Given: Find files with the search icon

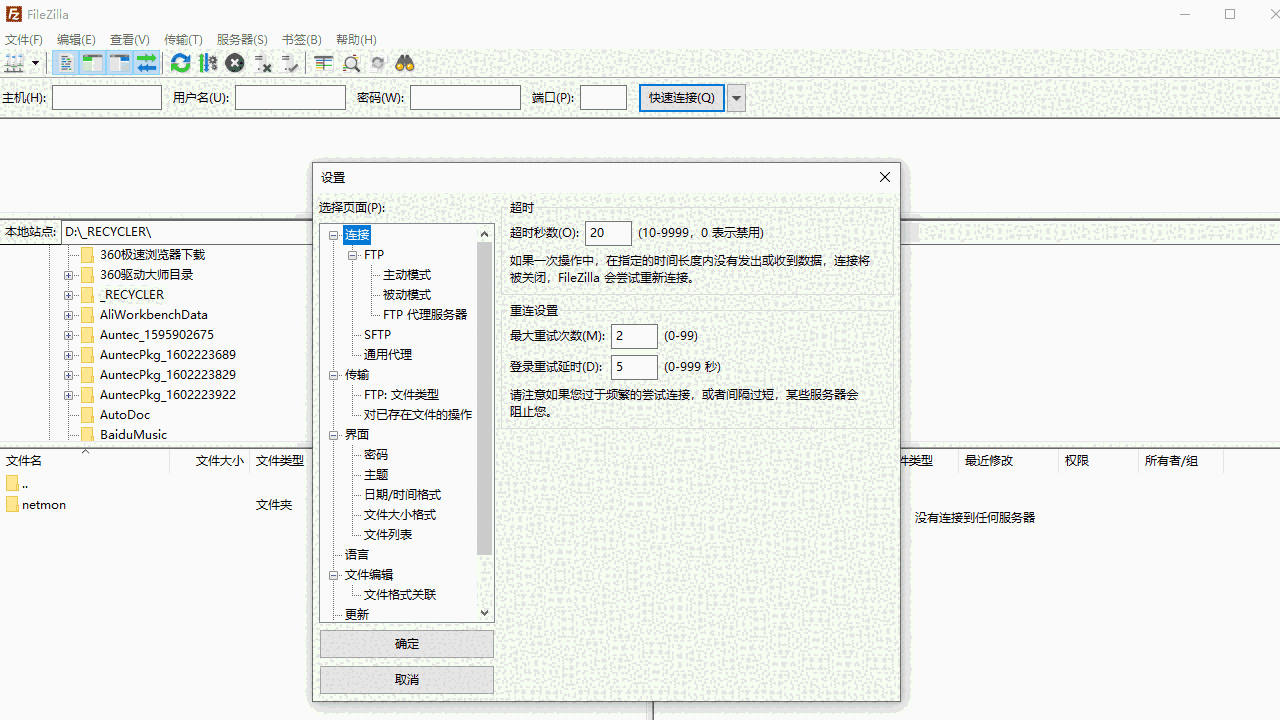Looking at the screenshot, I should pos(403,63).
